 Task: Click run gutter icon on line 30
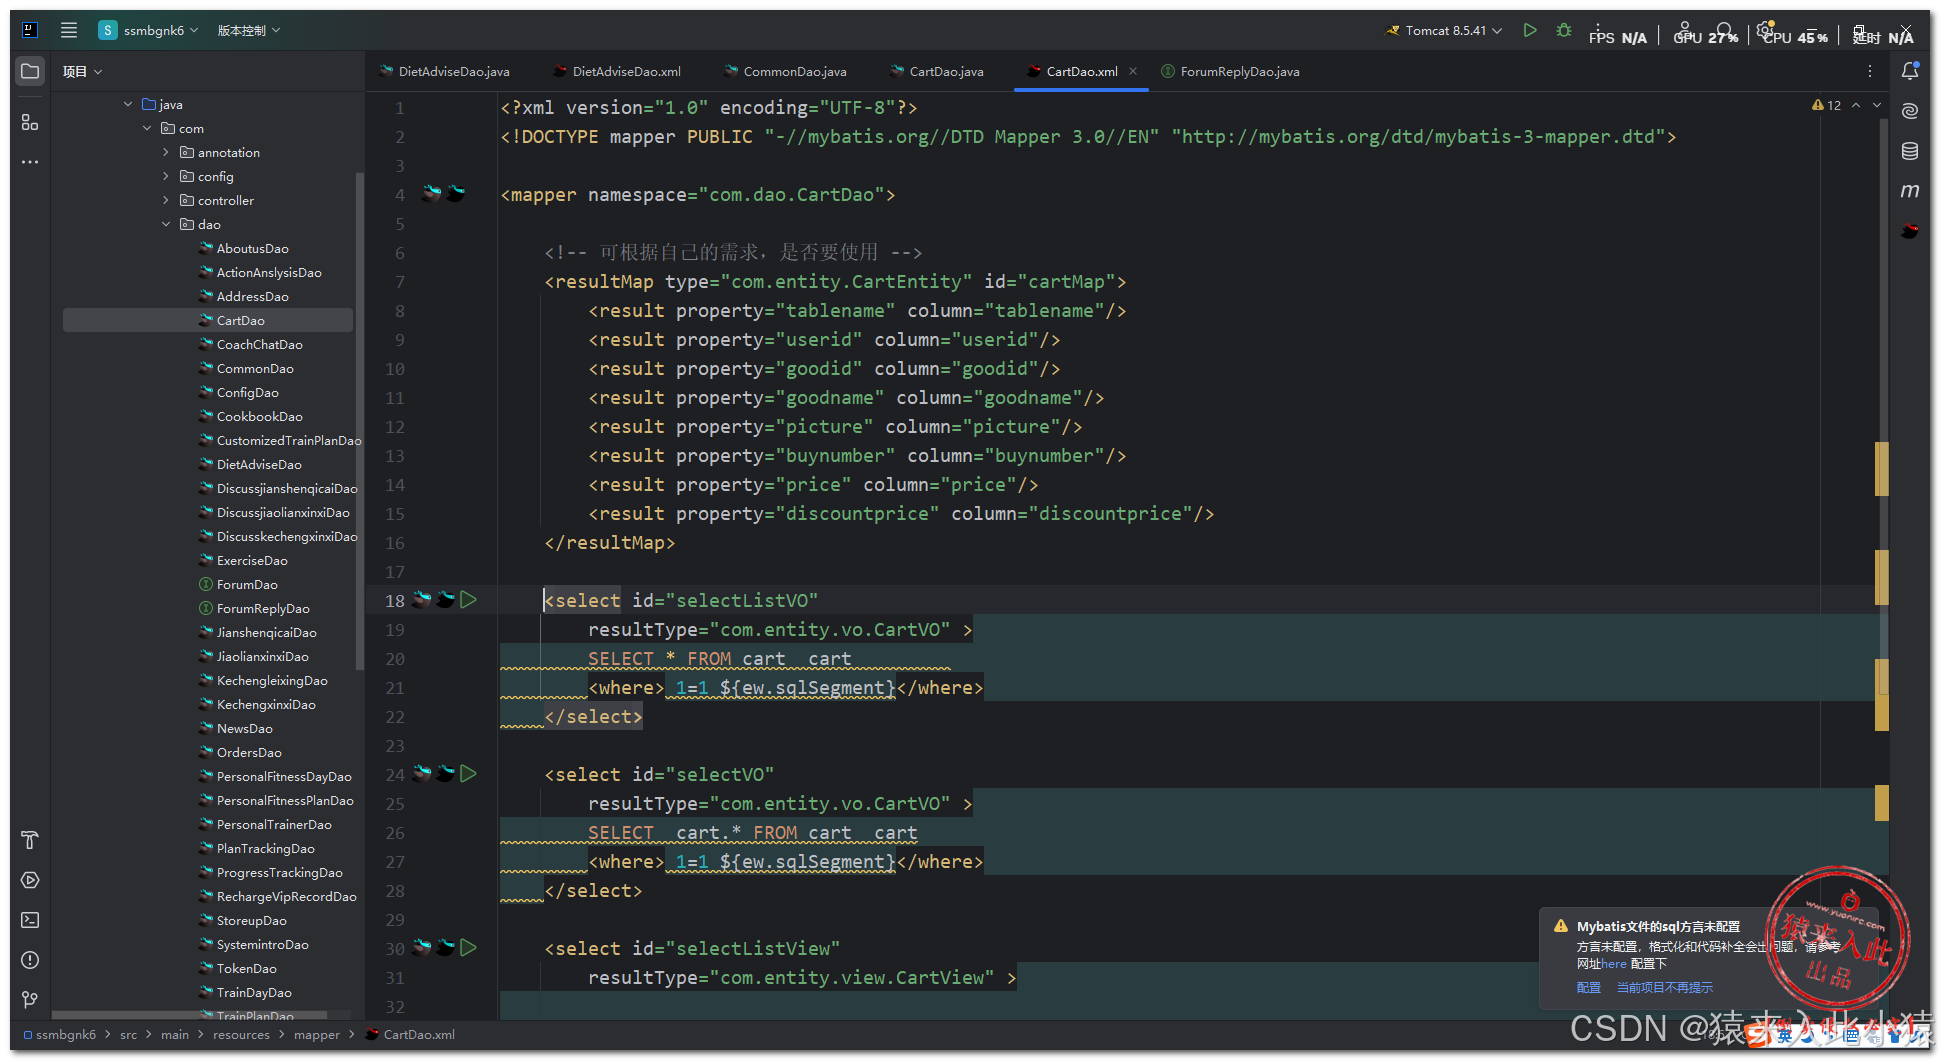pos(469,948)
